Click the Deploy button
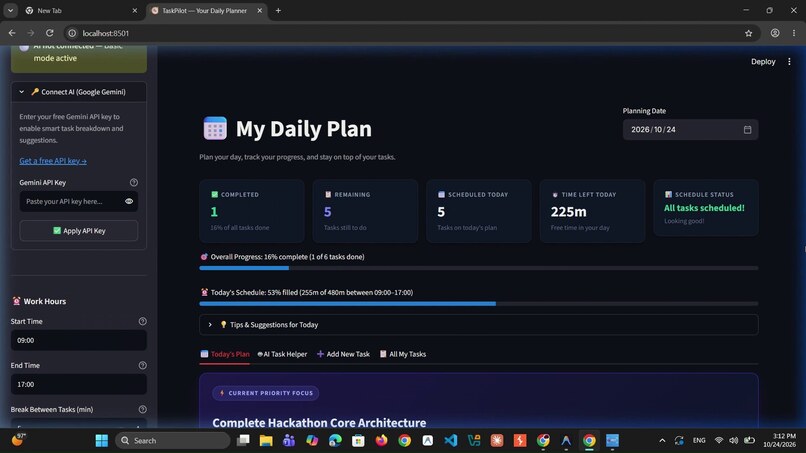This screenshot has width=806, height=453. (x=763, y=62)
